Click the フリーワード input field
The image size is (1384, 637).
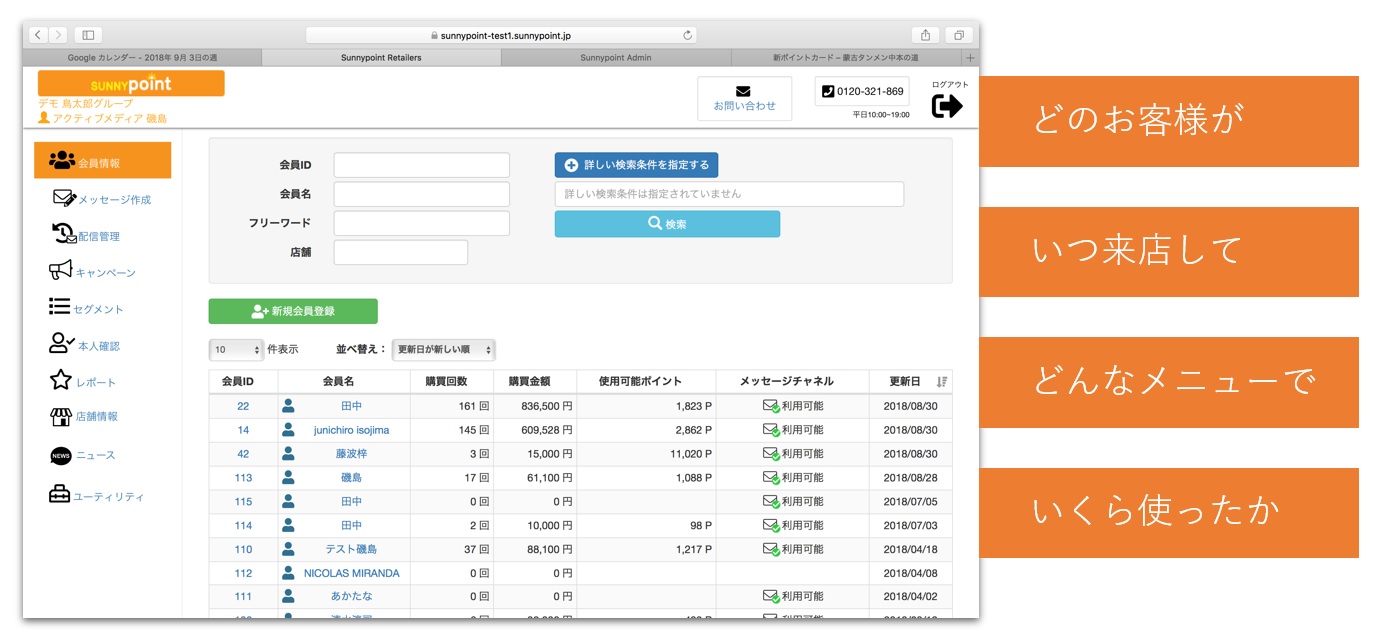[422, 223]
